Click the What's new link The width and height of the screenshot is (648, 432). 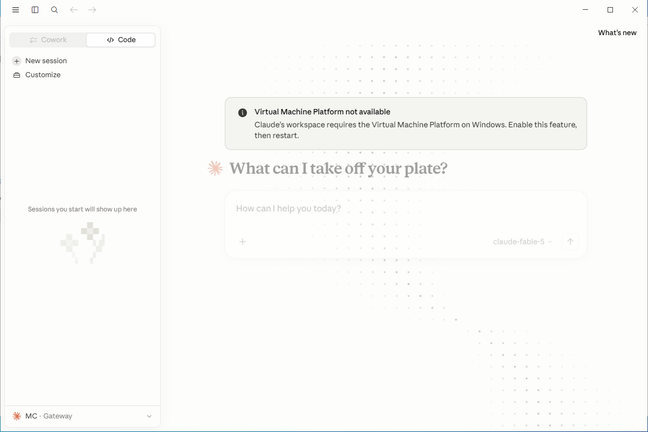coord(617,33)
